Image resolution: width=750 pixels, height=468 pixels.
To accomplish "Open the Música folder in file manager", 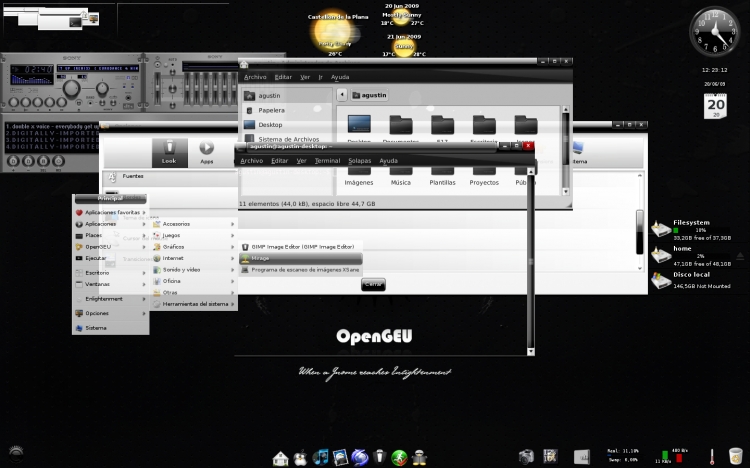I will point(400,178).
